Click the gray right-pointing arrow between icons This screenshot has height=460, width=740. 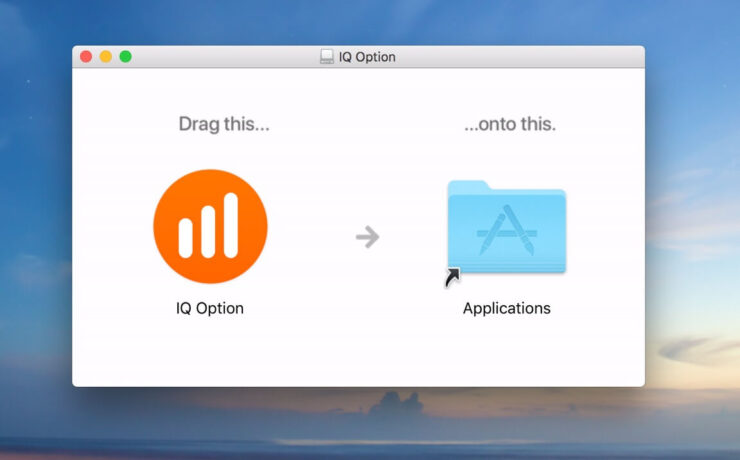click(x=367, y=236)
